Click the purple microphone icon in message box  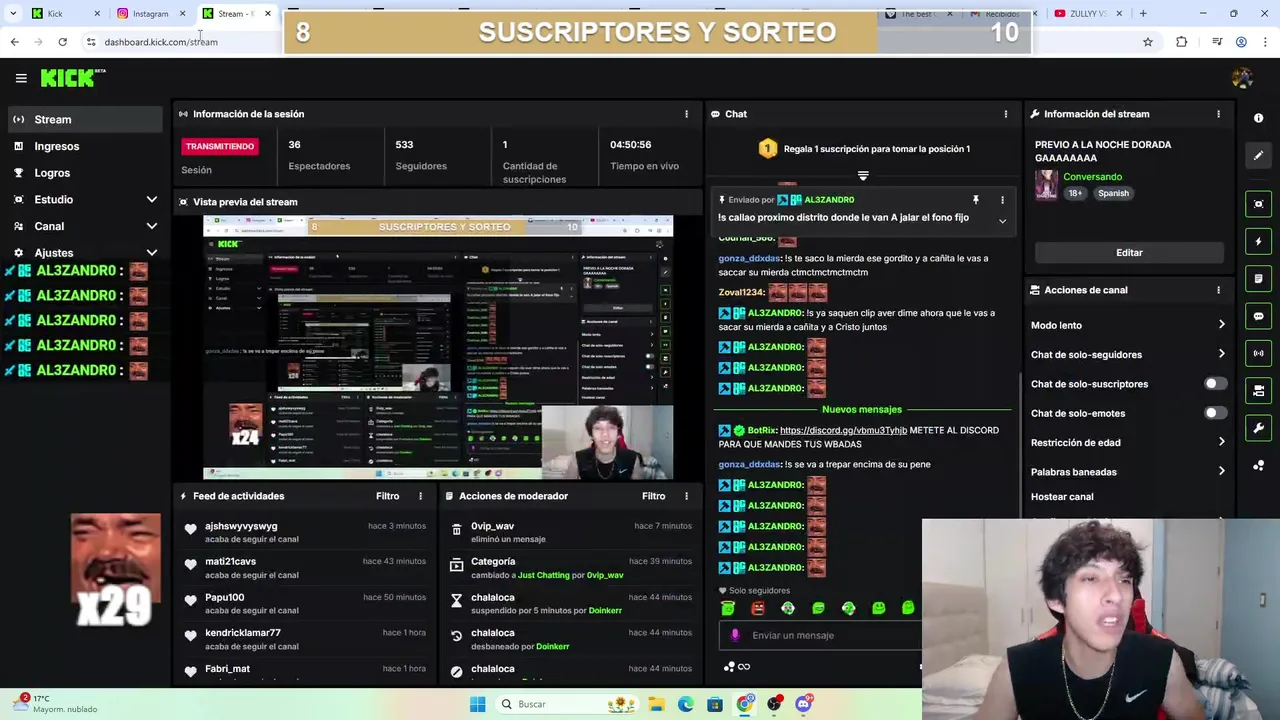pyautogui.click(x=735, y=635)
